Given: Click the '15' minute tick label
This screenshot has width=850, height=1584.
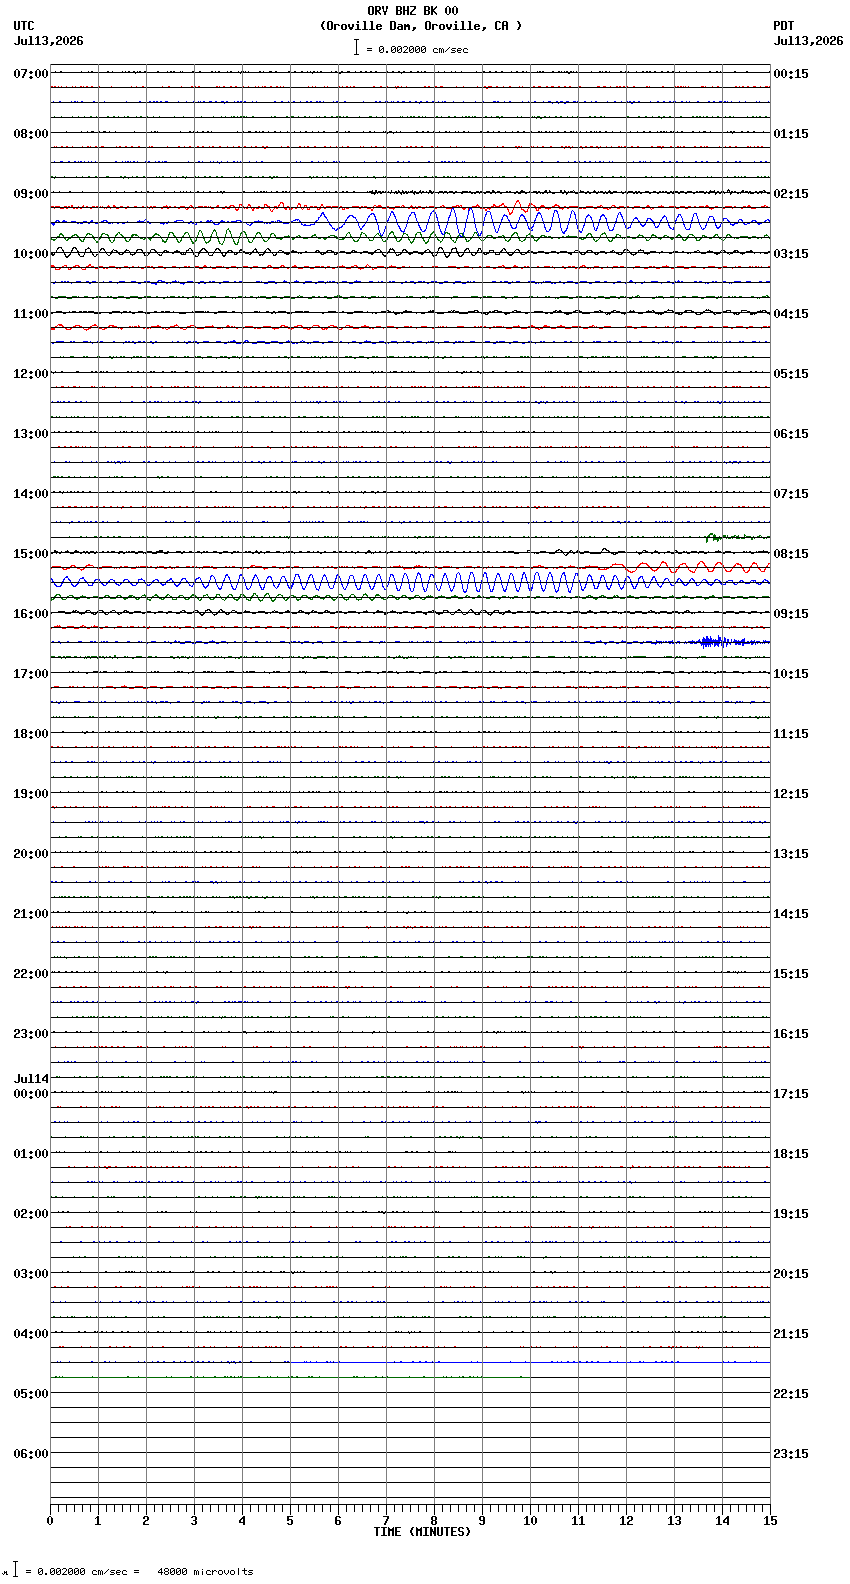Looking at the screenshot, I should pyautogui.click(x=770, y=1521).
